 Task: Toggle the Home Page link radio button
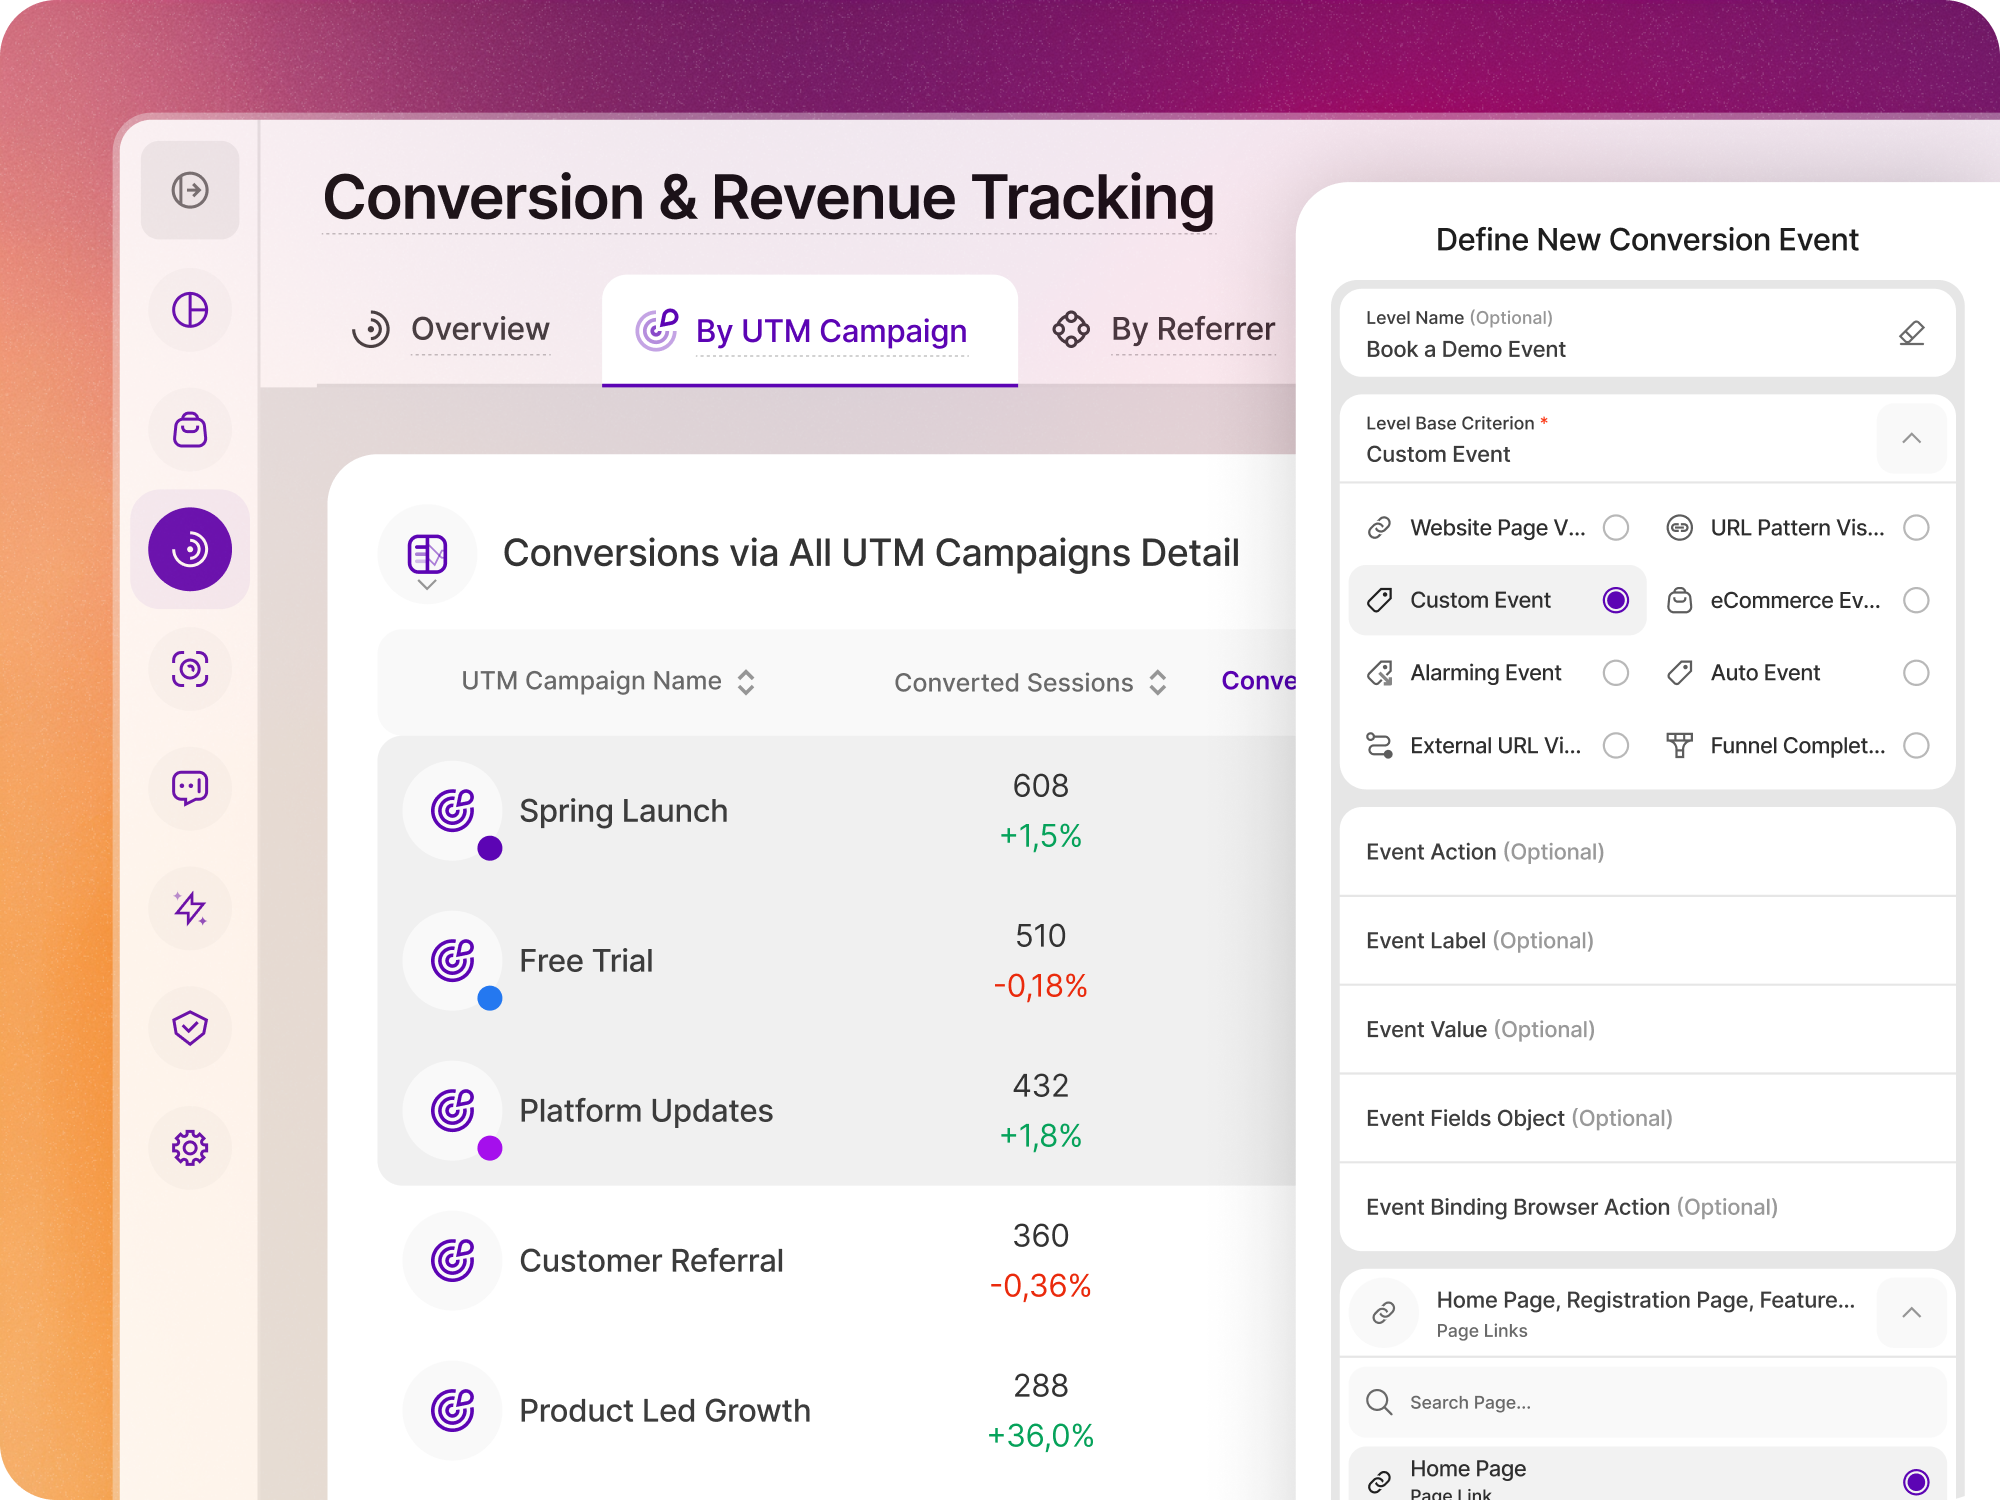point(1916,1481)
